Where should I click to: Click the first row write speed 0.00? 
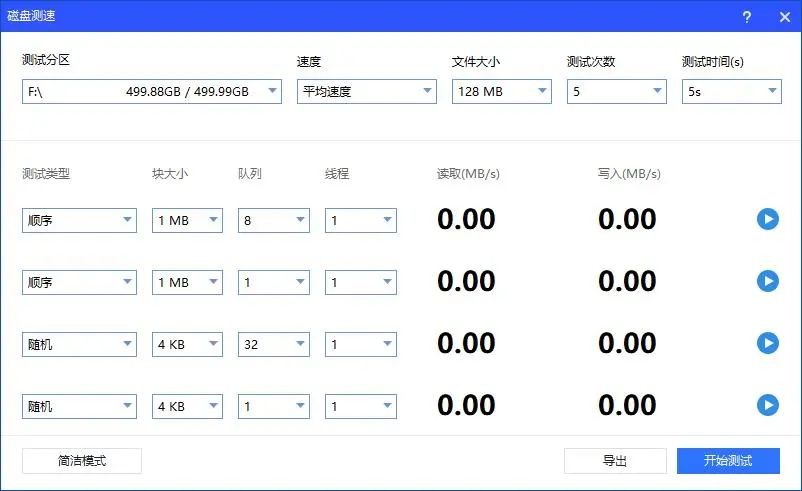pyautogui.click(x=627, y=219)
